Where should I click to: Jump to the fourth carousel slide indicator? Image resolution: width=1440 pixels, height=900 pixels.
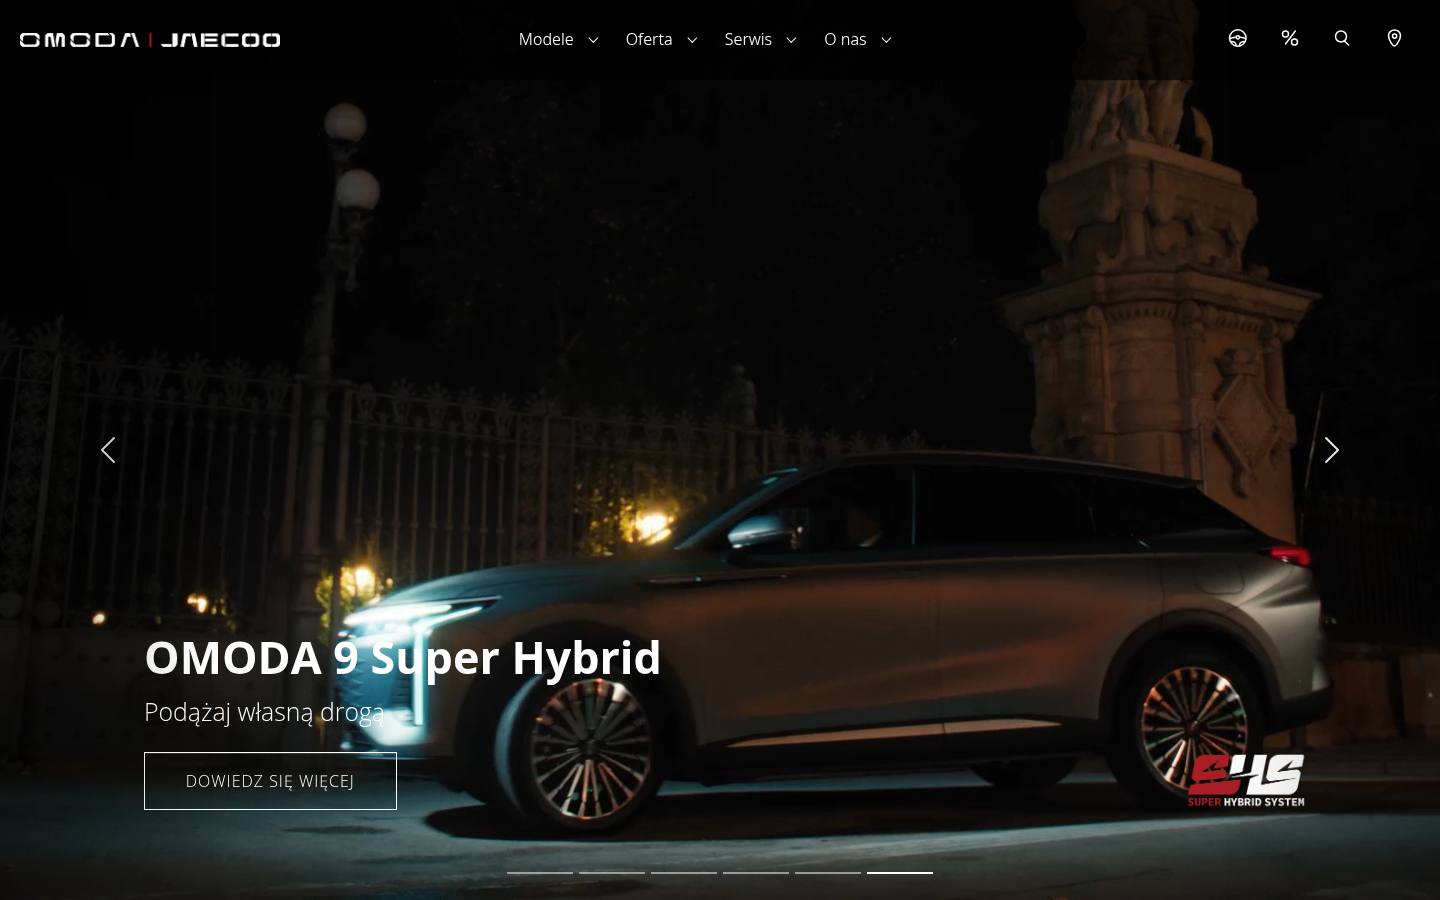click(x=756, y=873)
